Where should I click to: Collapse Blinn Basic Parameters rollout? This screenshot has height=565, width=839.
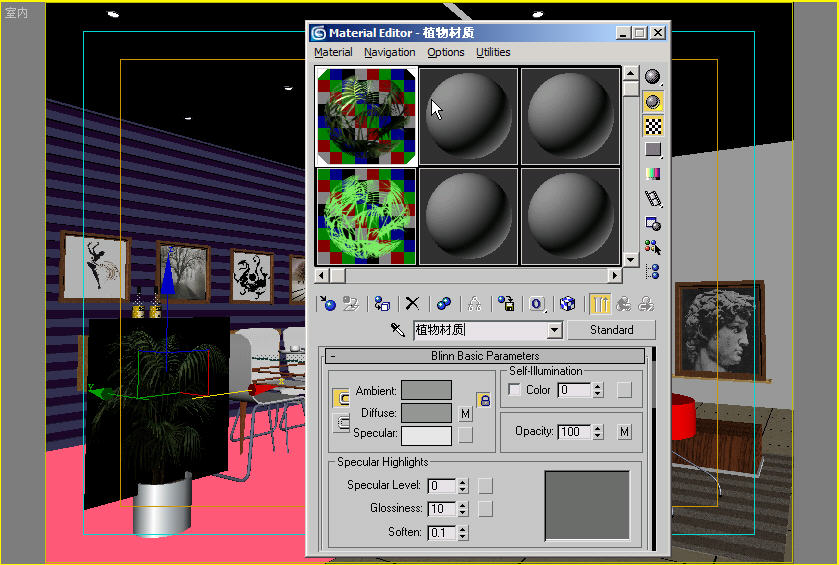(332, 356)
